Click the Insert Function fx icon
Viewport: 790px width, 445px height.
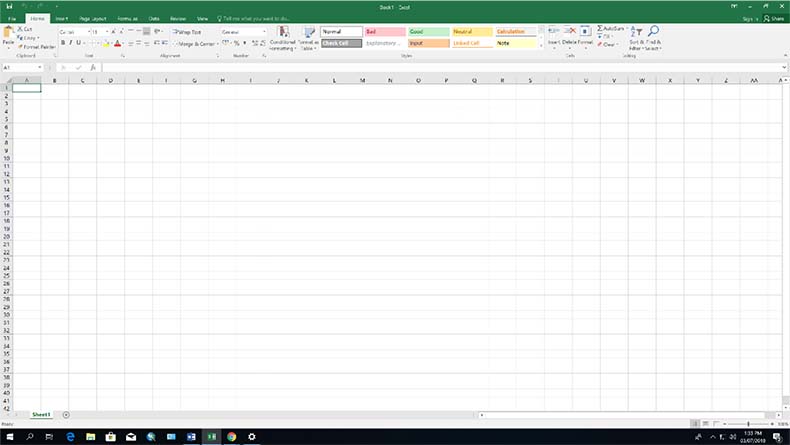[93, 68]
